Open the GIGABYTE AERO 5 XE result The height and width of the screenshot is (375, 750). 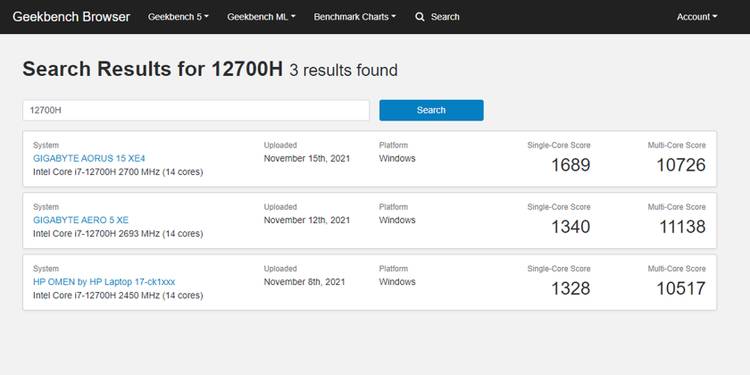click(x=81, y=220)
